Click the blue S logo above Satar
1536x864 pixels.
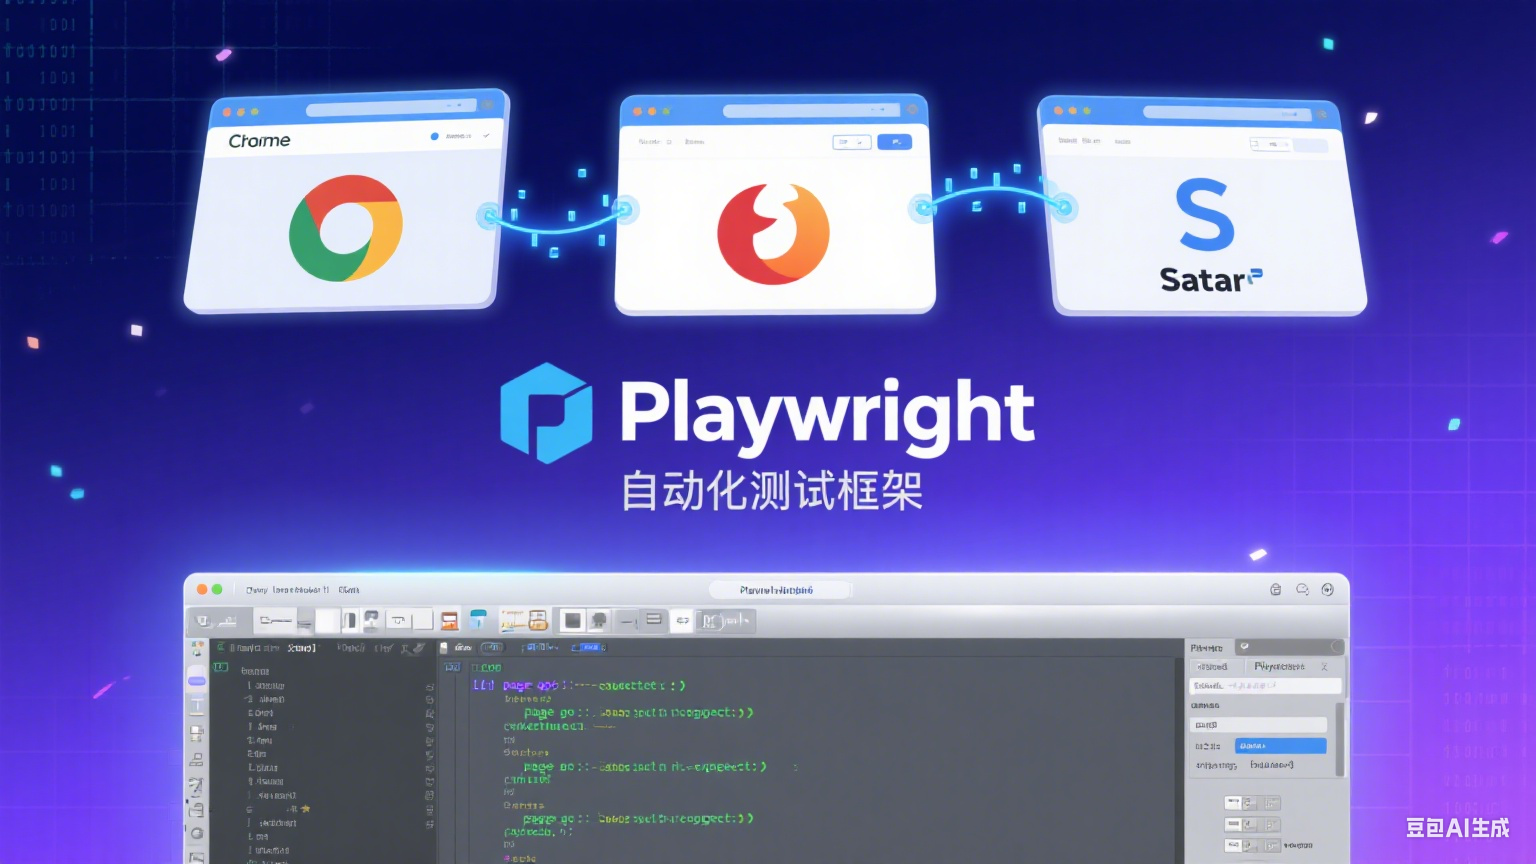pos(1205,215)
